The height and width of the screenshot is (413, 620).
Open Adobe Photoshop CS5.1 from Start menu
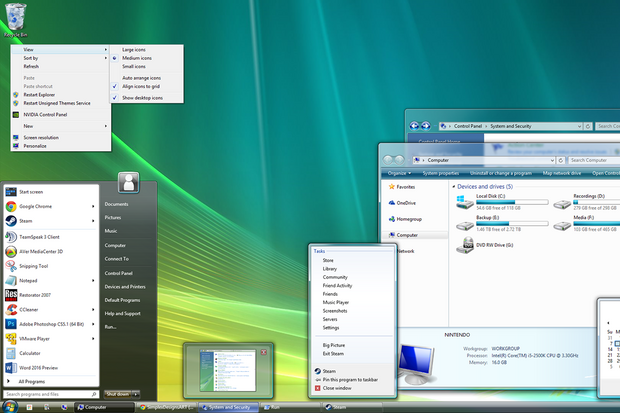pos(48,324)
